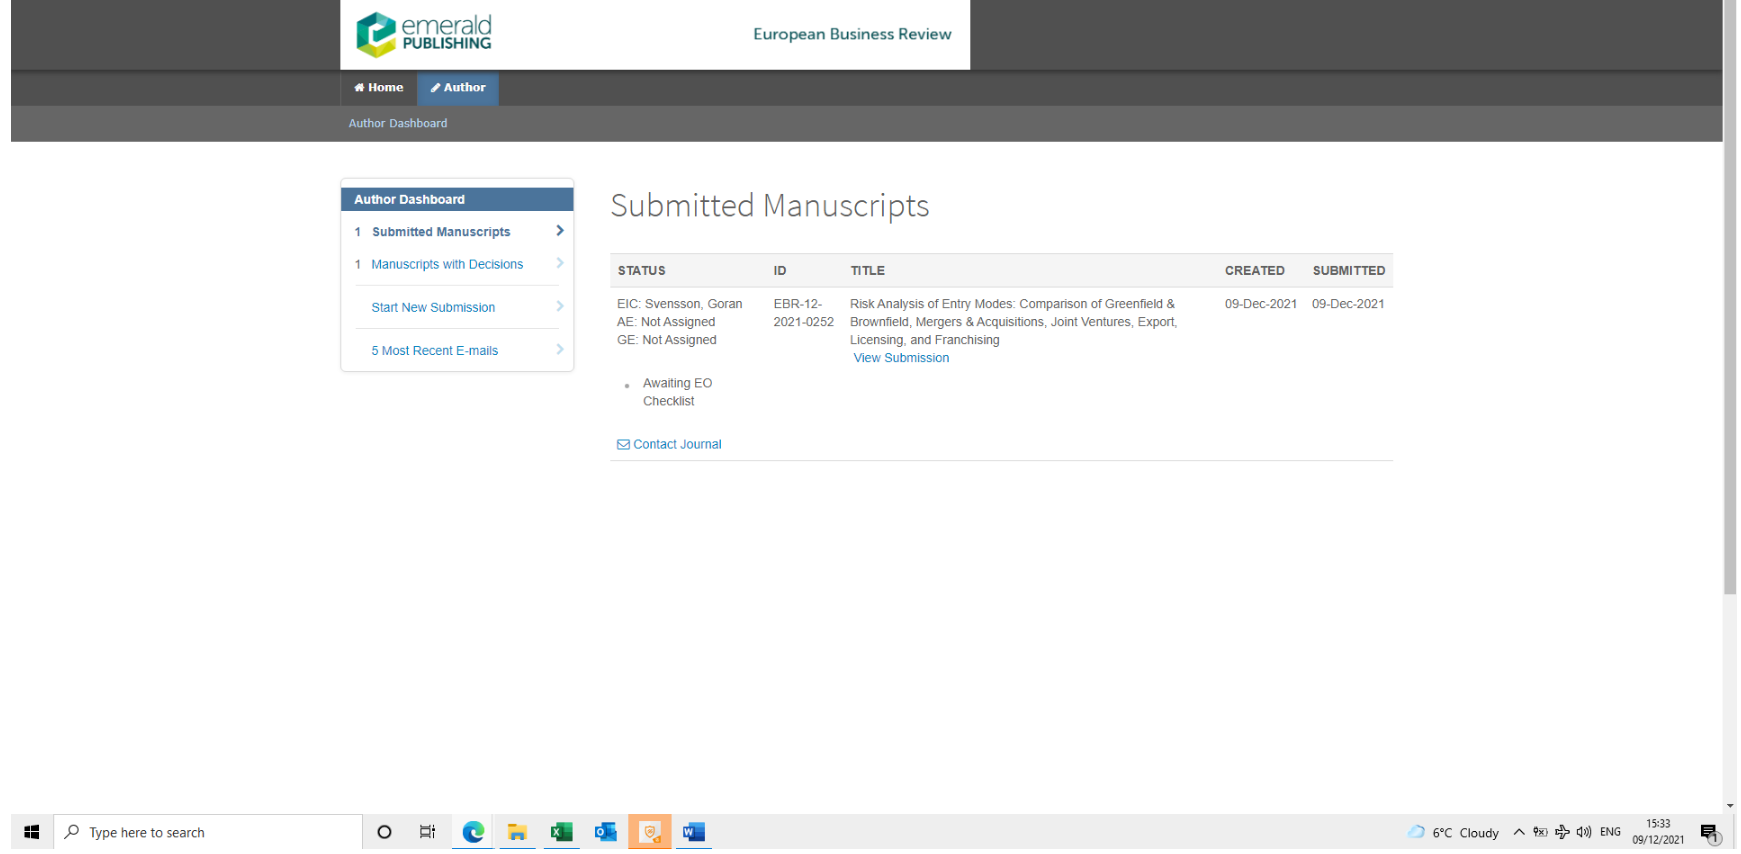The width and height of the screenshot is (1741, 854).
Task: Click the volume speaker icon
Action: coord(1584,832)
